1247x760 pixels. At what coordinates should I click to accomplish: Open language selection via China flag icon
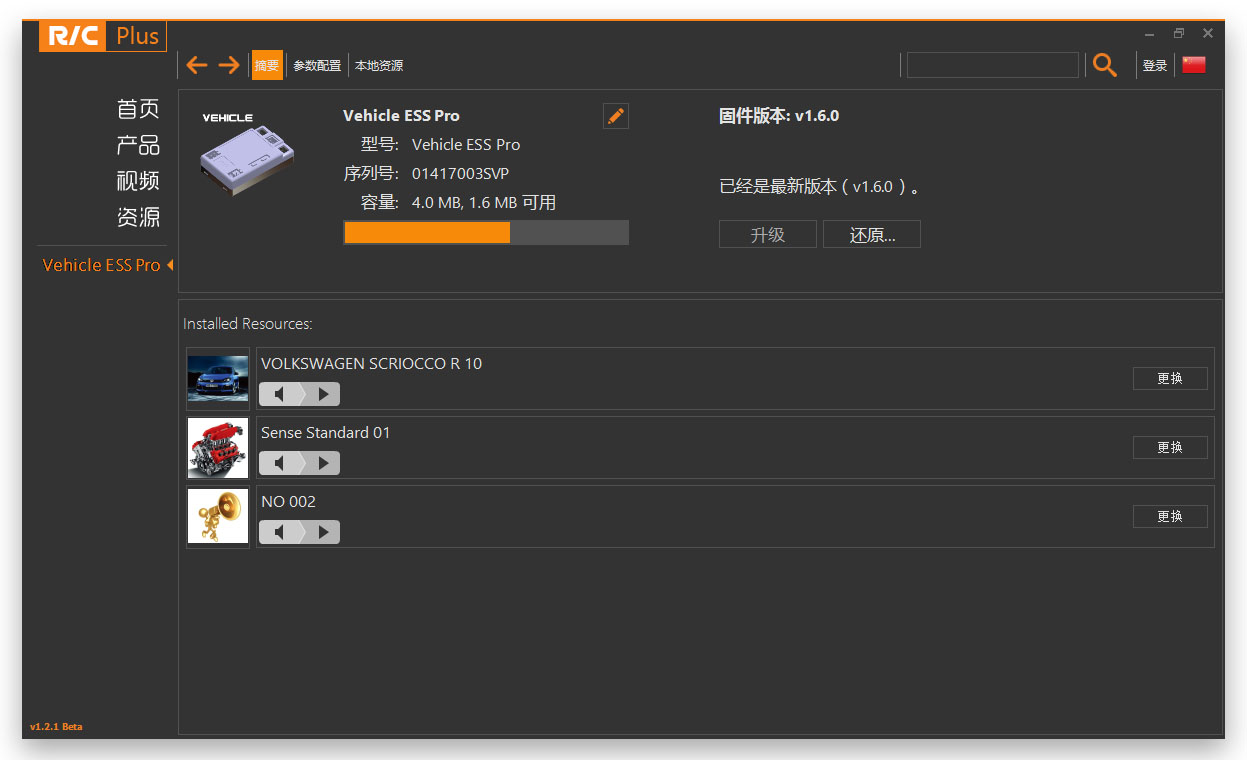tap(1194, 65)
